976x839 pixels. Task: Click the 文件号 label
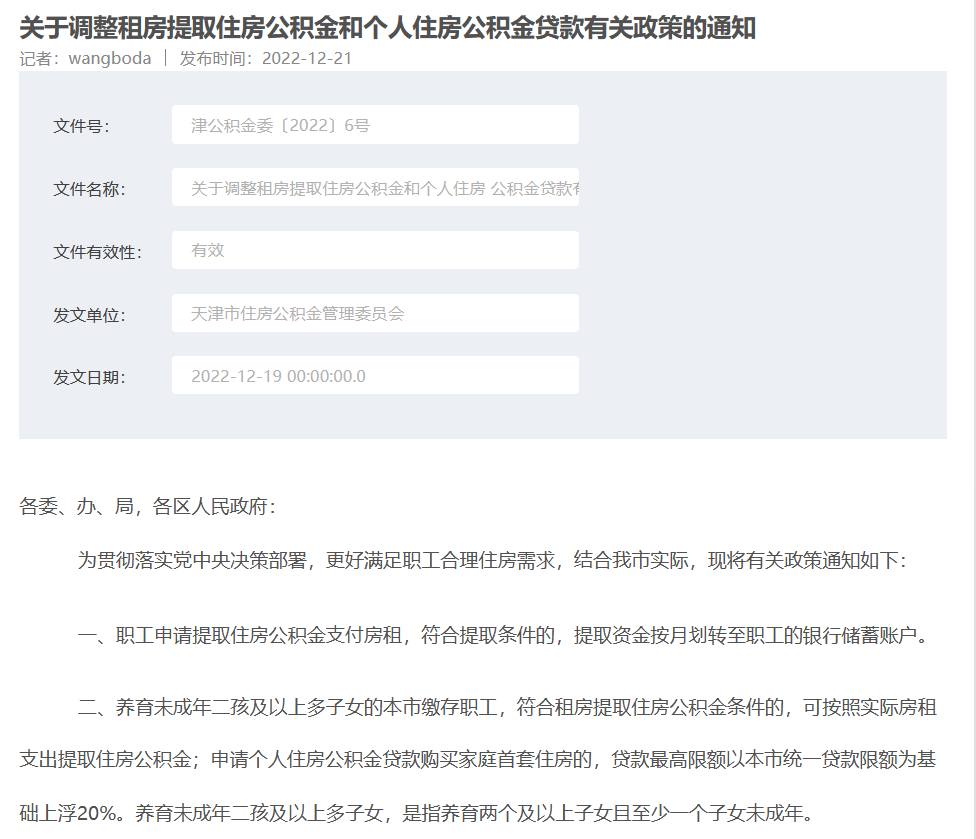tap(81, 126)
